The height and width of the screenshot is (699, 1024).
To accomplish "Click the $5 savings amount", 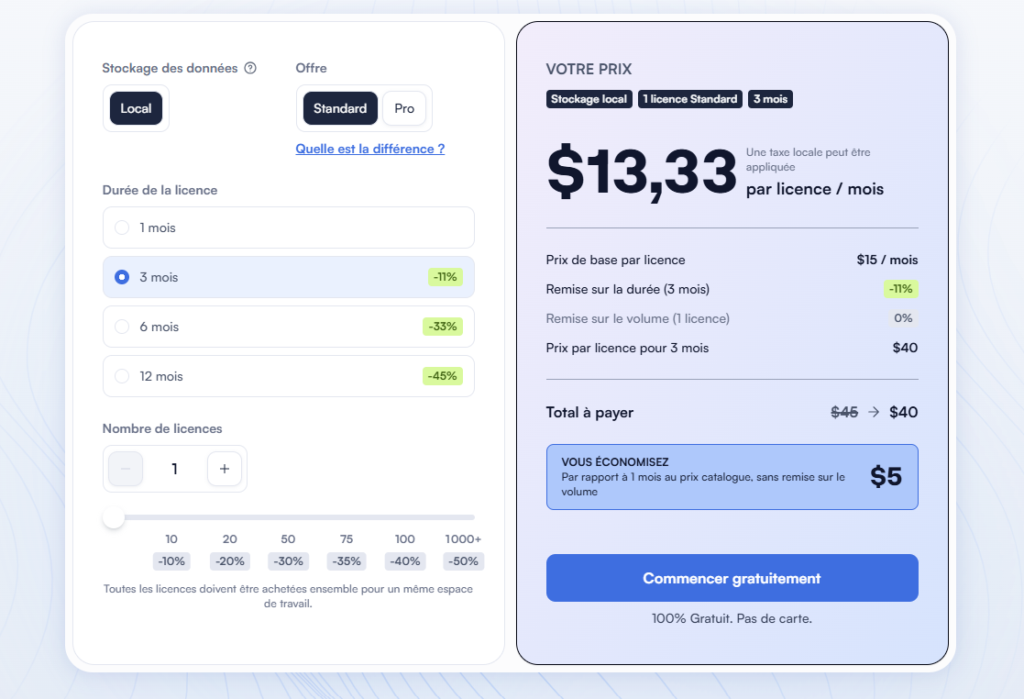I will coord(886,476).
